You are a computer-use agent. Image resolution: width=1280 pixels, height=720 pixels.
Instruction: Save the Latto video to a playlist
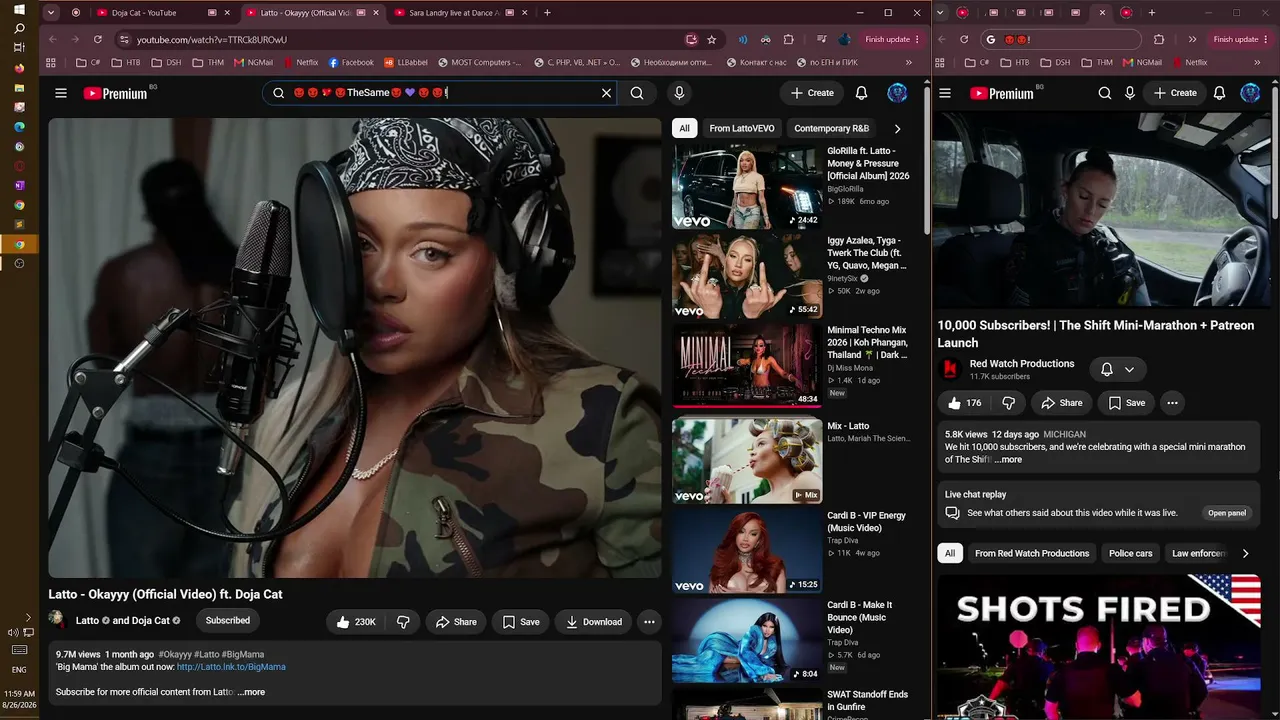tap(521, 622)
